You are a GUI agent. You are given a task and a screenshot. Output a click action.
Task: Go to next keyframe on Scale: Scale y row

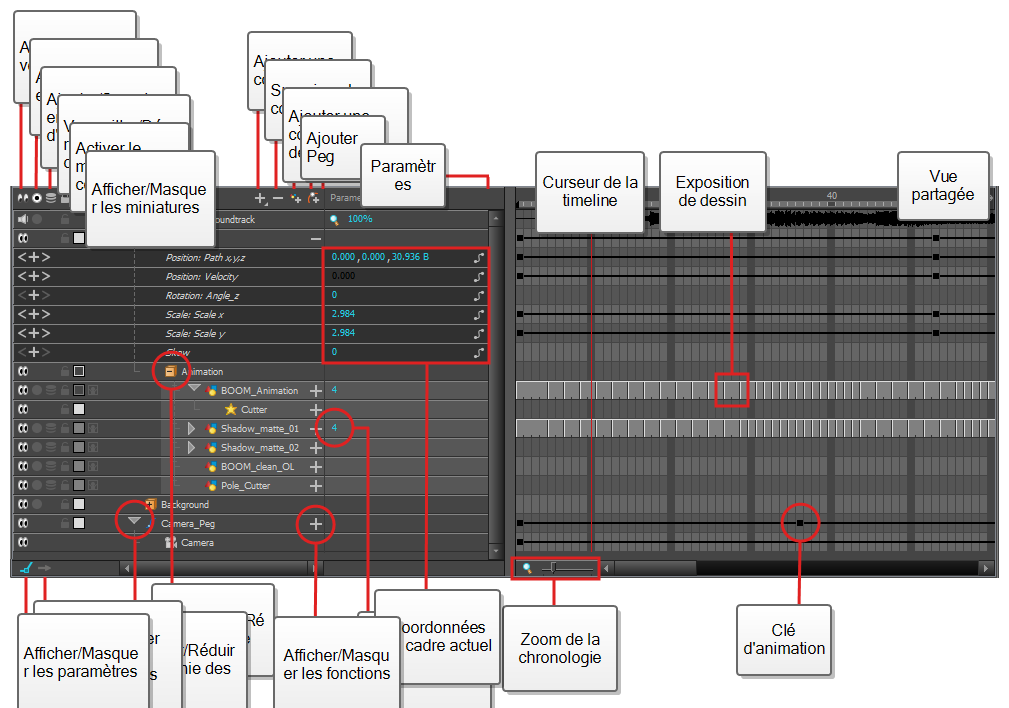(x=46, y=333)
